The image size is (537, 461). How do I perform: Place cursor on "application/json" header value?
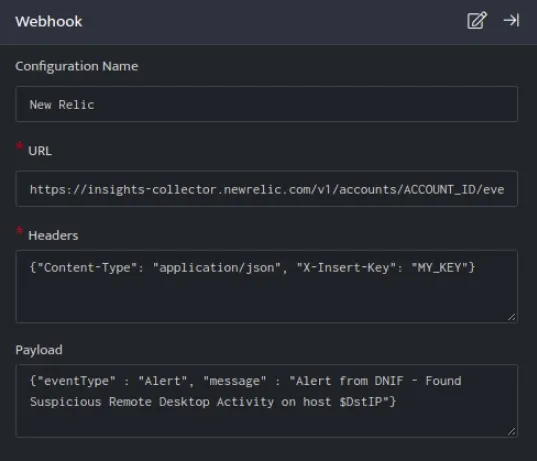217,267
